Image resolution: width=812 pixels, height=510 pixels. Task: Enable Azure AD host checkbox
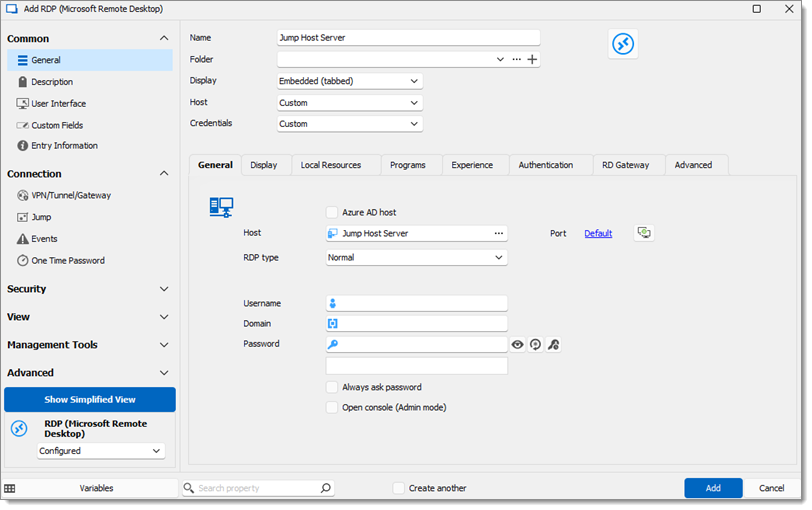331,212
